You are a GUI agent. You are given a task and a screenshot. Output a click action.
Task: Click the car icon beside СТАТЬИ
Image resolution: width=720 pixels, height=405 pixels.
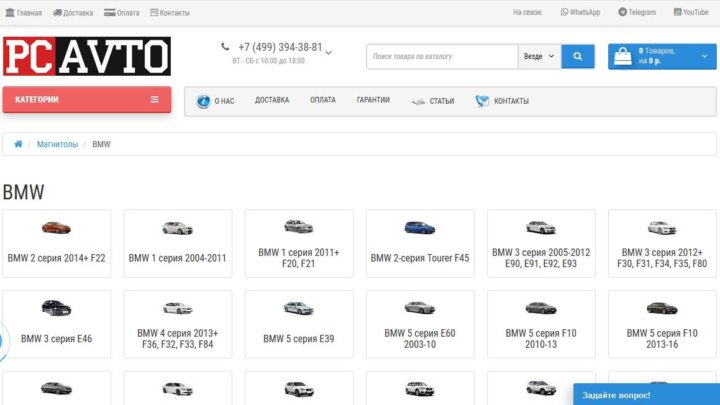(x=418, y=101)
